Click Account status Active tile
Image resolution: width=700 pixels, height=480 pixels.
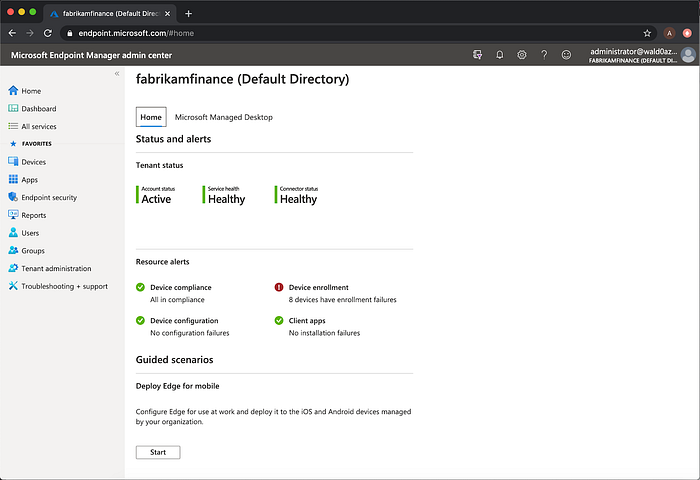pyautogui.click(x=155, y=196)
